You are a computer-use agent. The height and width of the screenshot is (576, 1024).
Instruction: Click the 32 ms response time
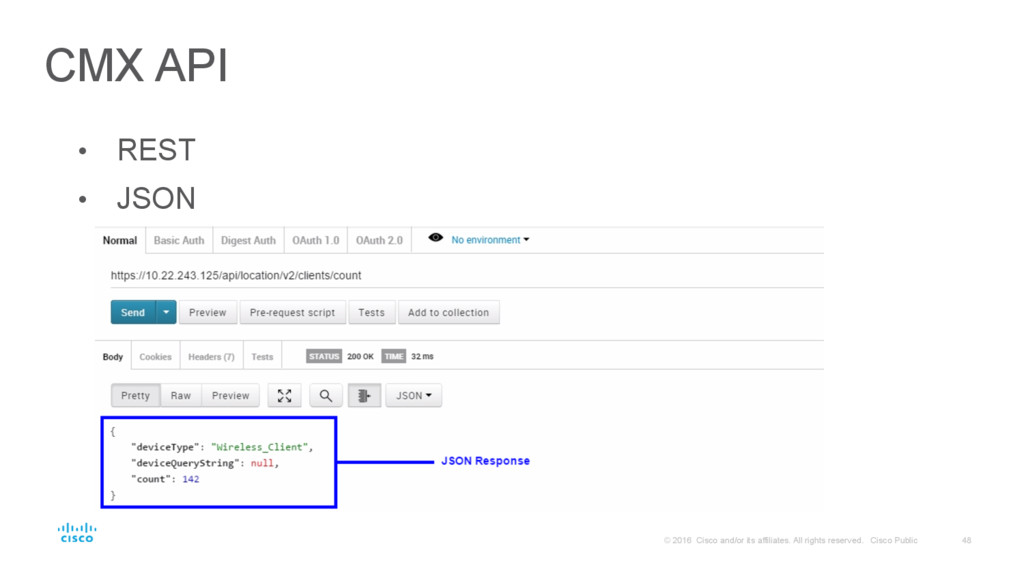423,356
